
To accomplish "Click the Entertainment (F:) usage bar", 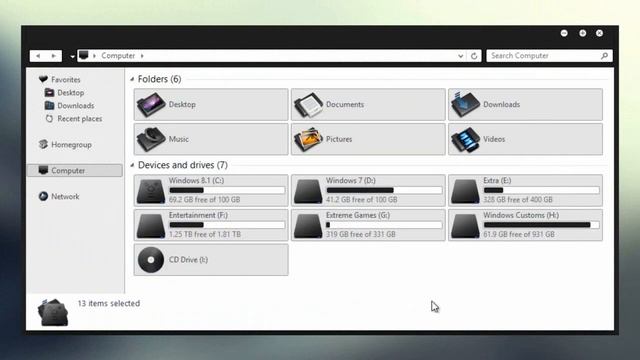I will tap(227, 225).
